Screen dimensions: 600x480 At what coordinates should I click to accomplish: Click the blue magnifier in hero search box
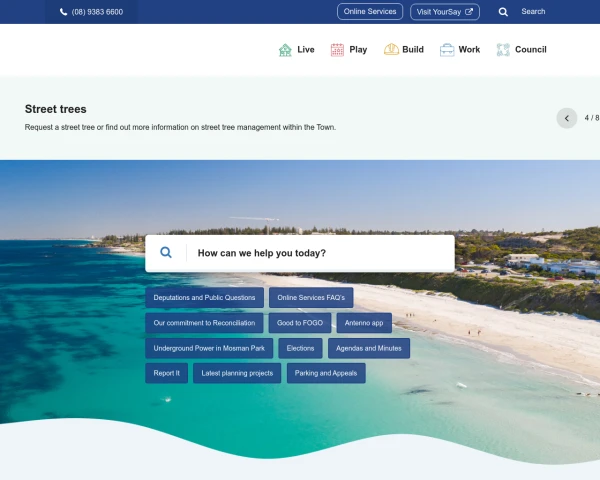coord(166,253)
